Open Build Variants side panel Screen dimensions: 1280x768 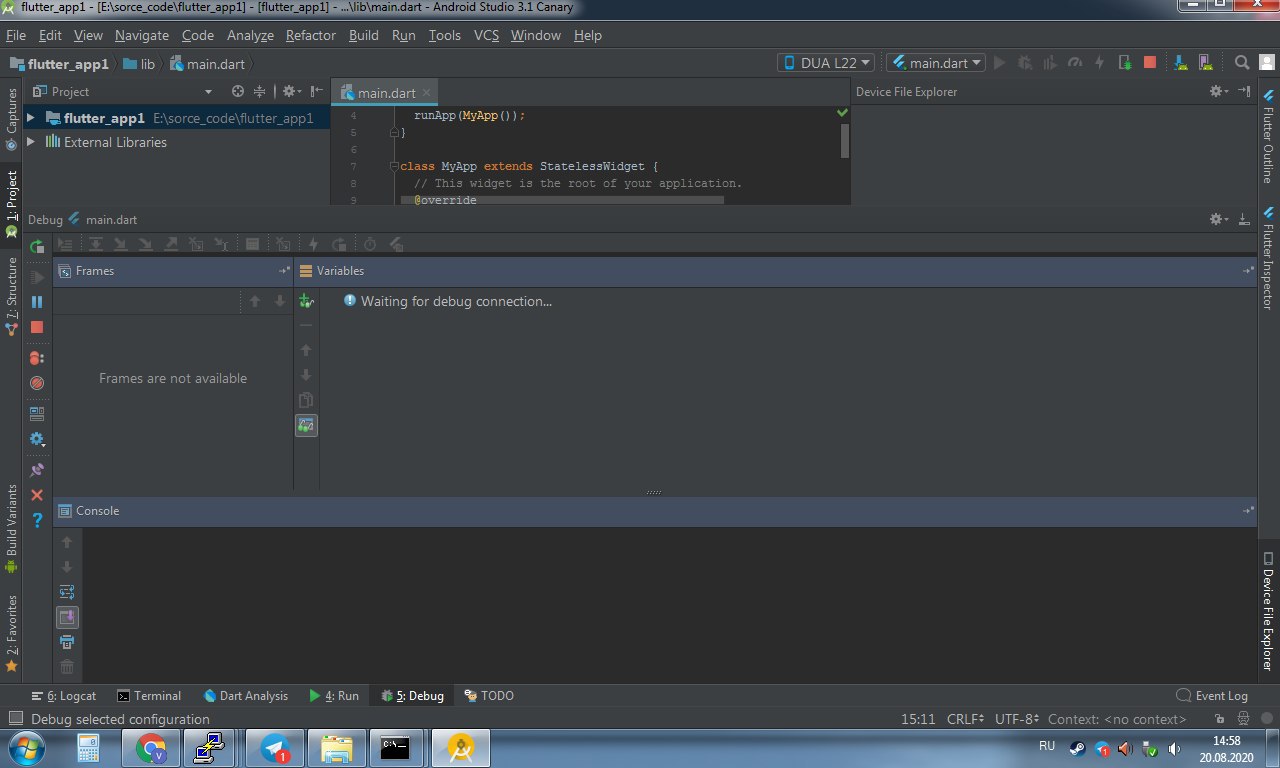[x=11, y=528]
